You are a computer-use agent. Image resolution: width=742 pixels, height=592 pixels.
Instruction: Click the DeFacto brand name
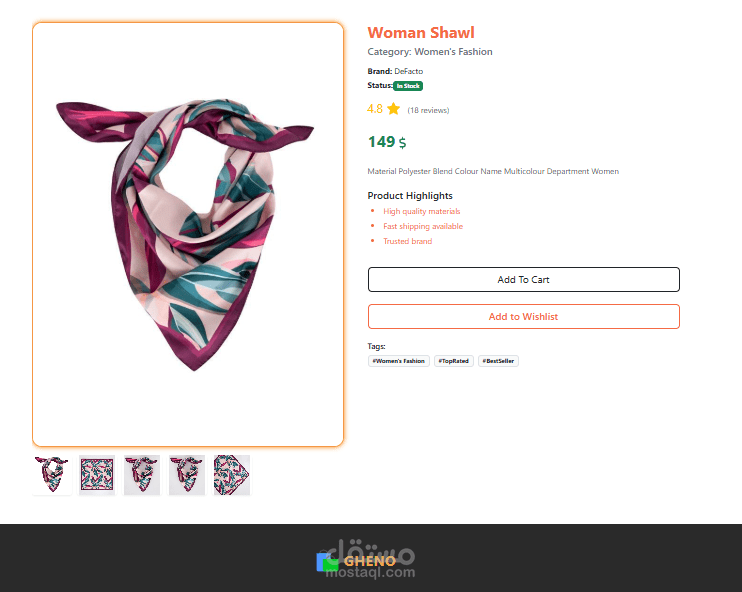(x=408, y=71)
